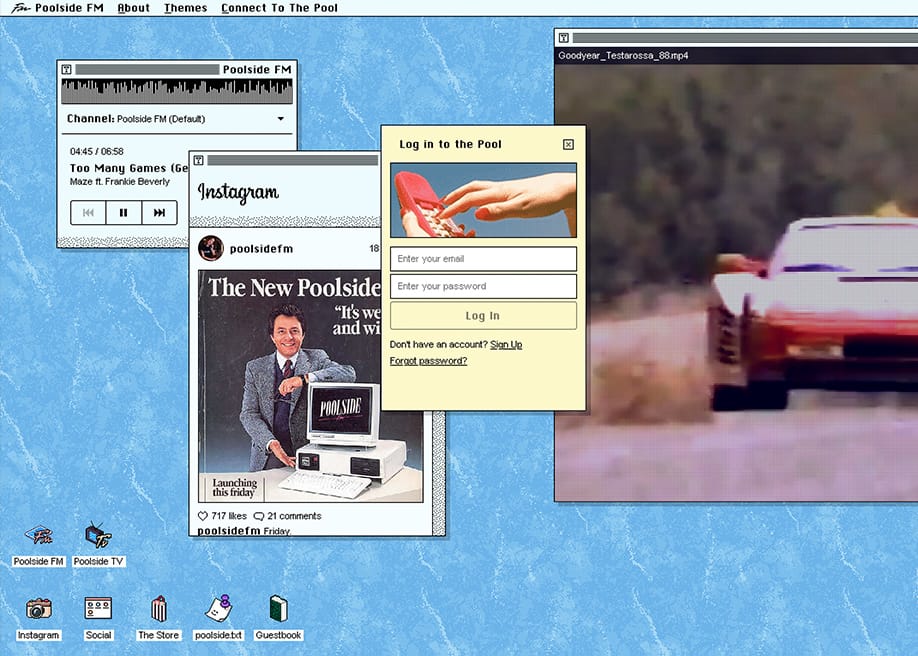Click the poolsidefm profile avatar
Screen dimensions: 918x656
click(x=211, y=248)
